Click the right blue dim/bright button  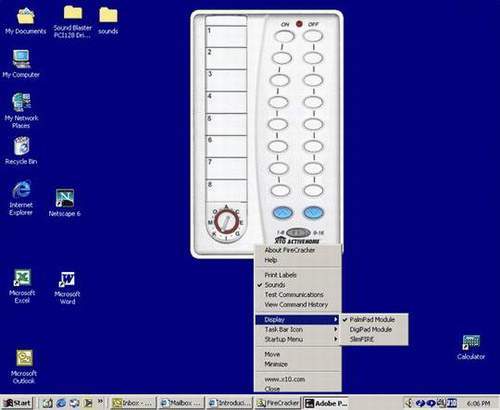[x=313, y=212]
